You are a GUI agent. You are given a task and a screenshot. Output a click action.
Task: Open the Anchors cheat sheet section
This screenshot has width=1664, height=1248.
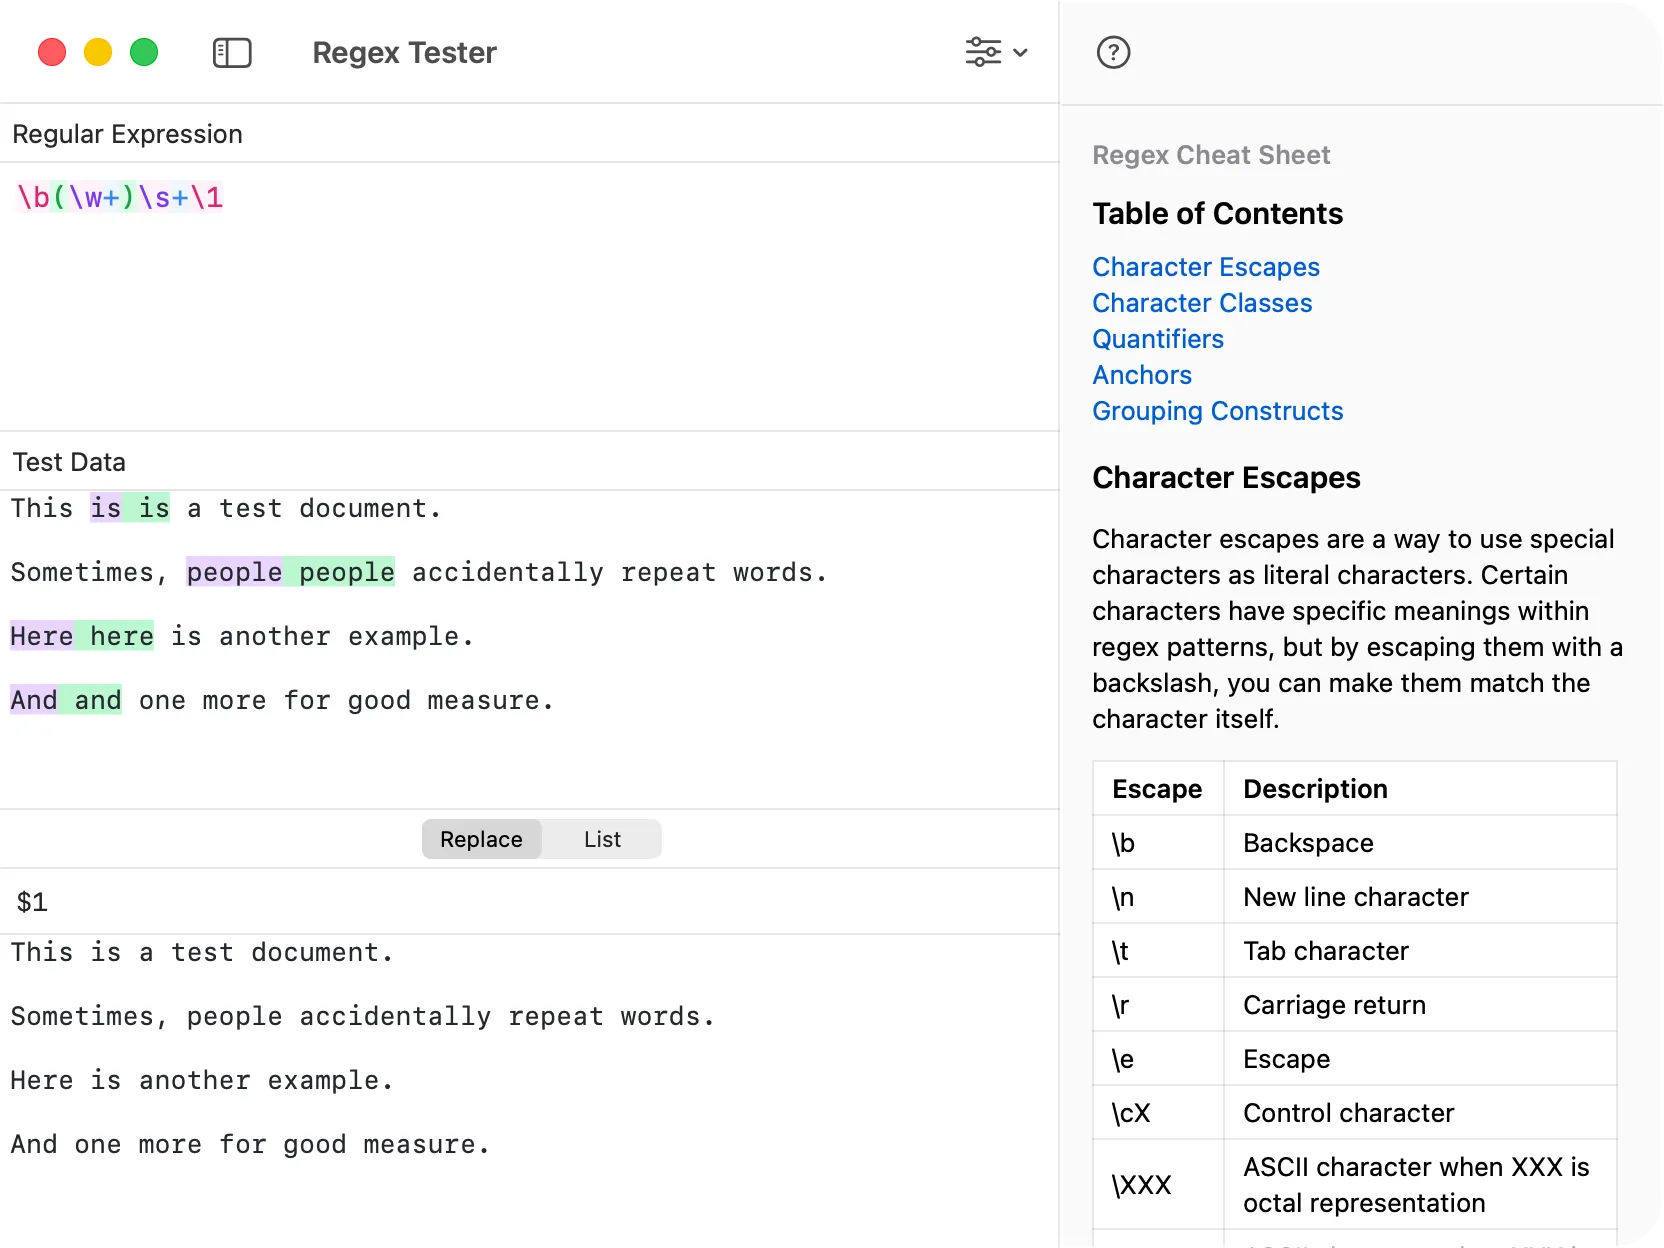pos(1142,375)
